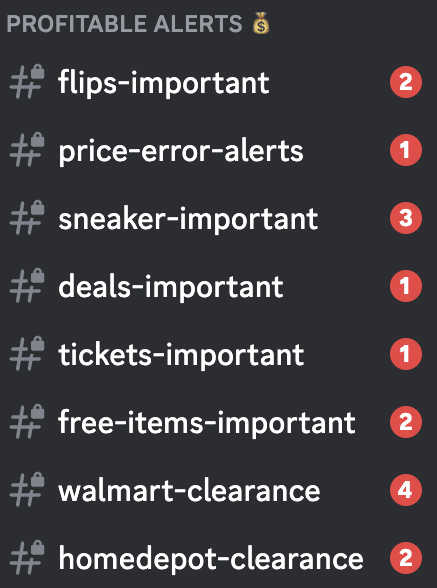Select the locked hash icon beside free-items-important
This screenshot has width=437, height=588.
[x=27, y=422]
